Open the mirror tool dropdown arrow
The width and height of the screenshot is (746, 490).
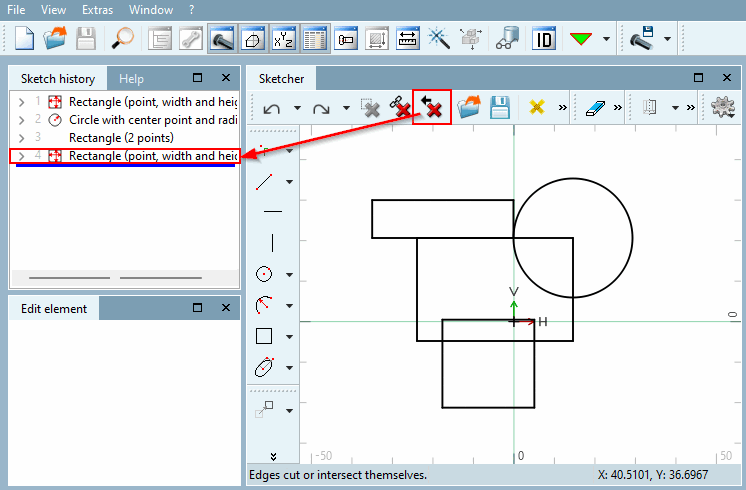(x=675, y=108)
